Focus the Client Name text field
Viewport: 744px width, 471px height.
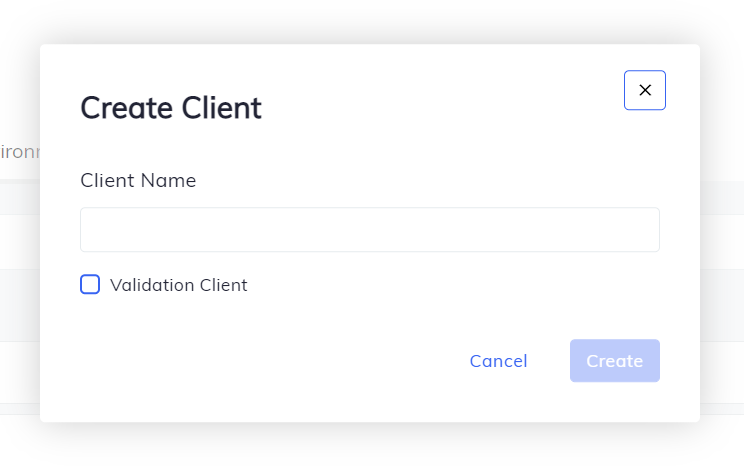pyautogui.click(x=369, y=230)
